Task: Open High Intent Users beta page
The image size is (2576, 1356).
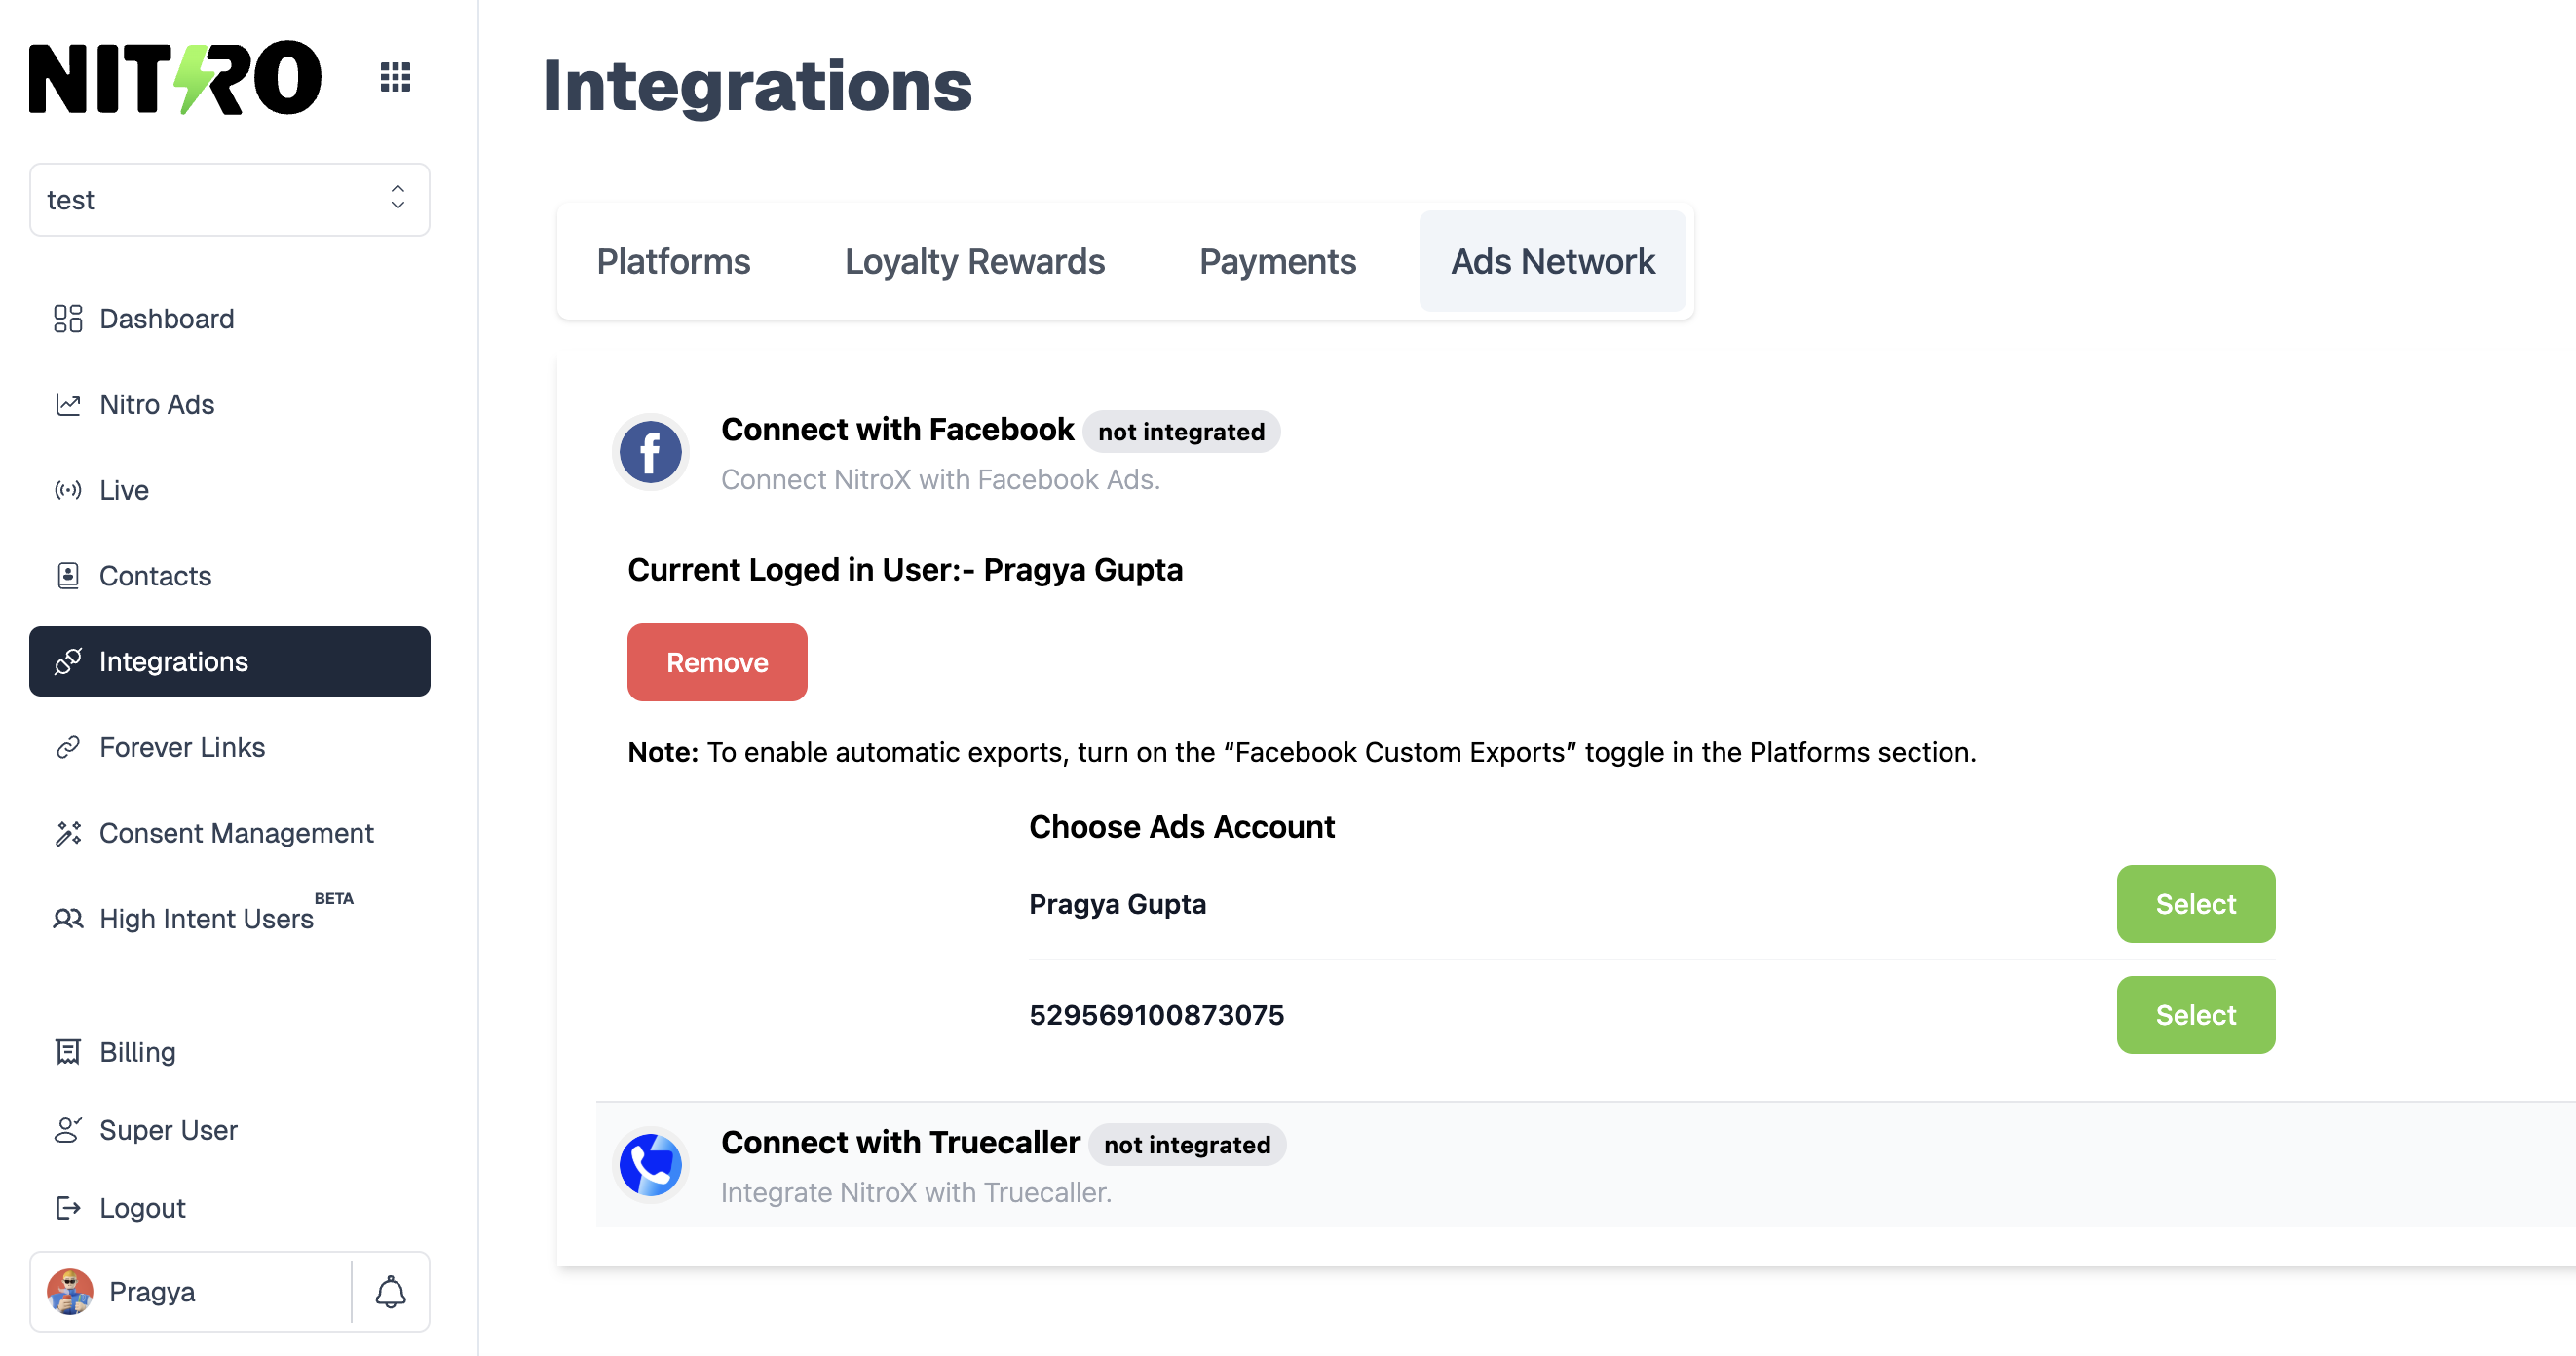Action: [x=230, y=919]
